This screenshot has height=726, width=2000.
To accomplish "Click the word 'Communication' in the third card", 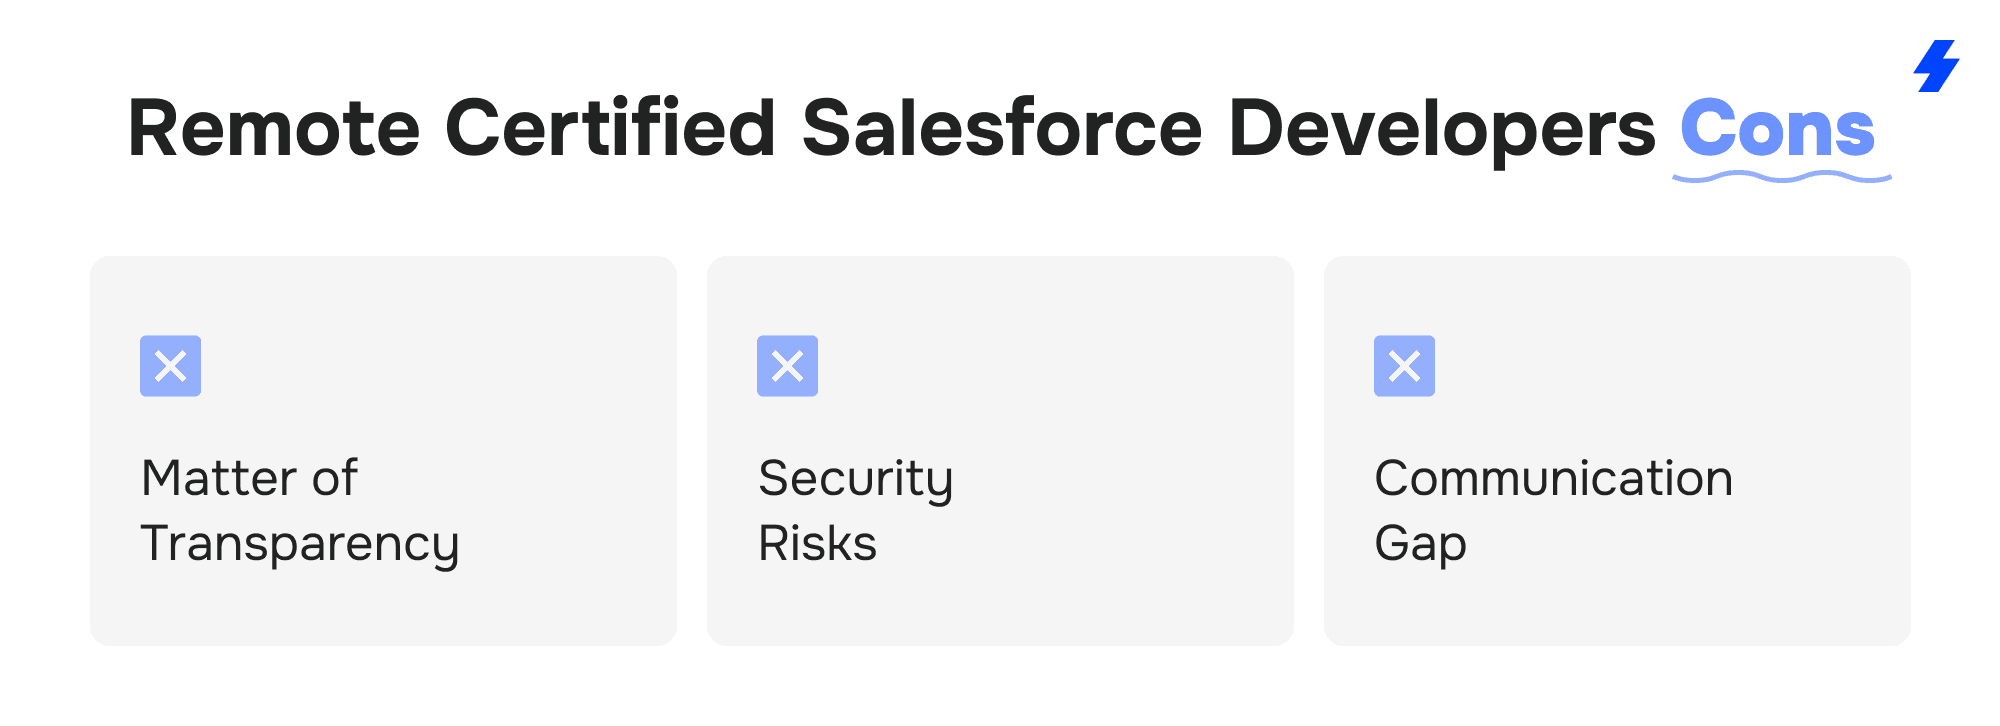I will point(1553,478).
